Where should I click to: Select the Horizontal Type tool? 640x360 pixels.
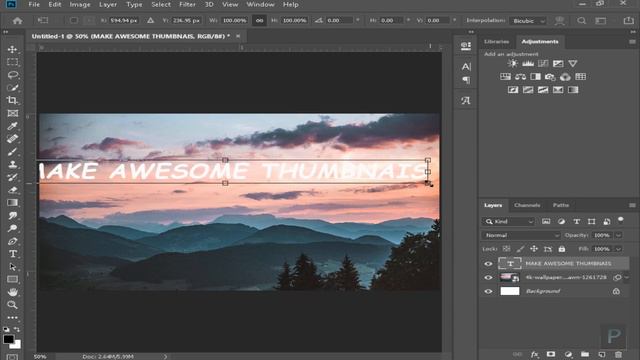coord(12,254)
